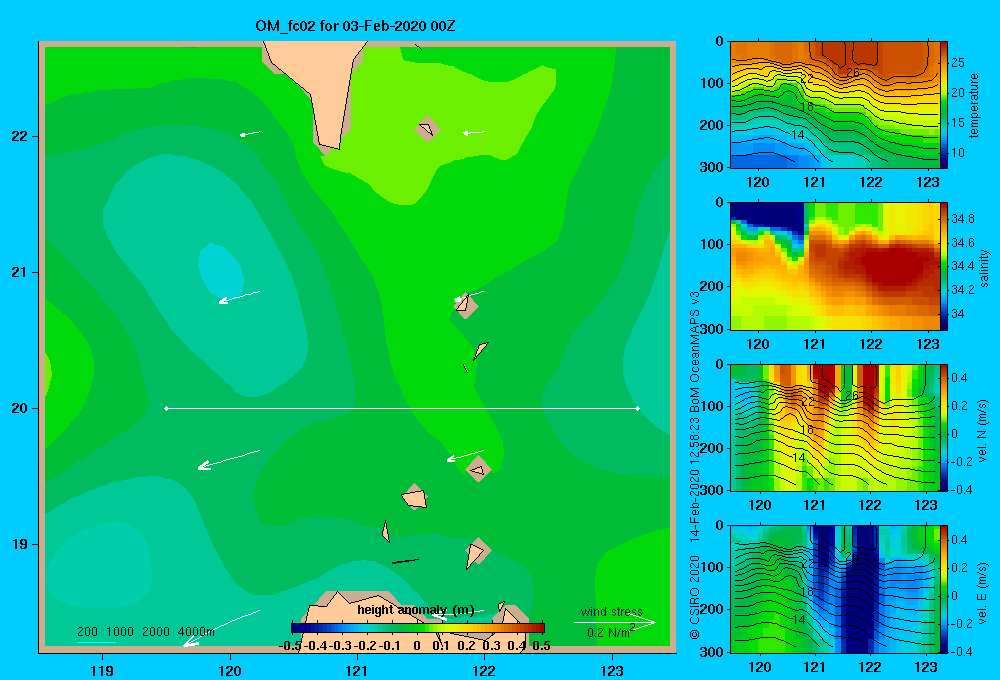
Task: Click the "BoM OceanMAPS v3" credit text
Action: (x=694, y=352)
